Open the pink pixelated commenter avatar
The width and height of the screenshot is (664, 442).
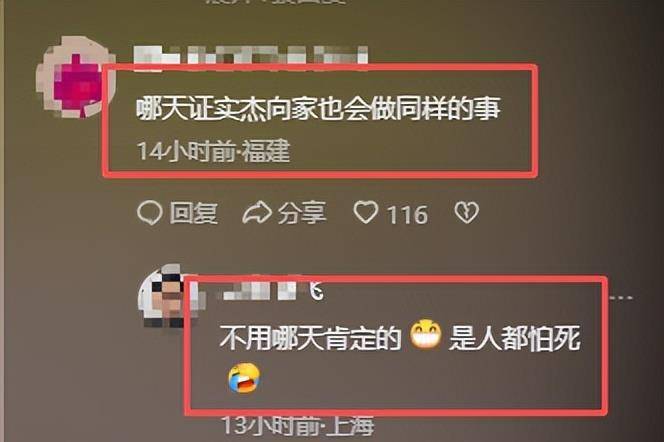pyautogui.click(x=75, y=77)
